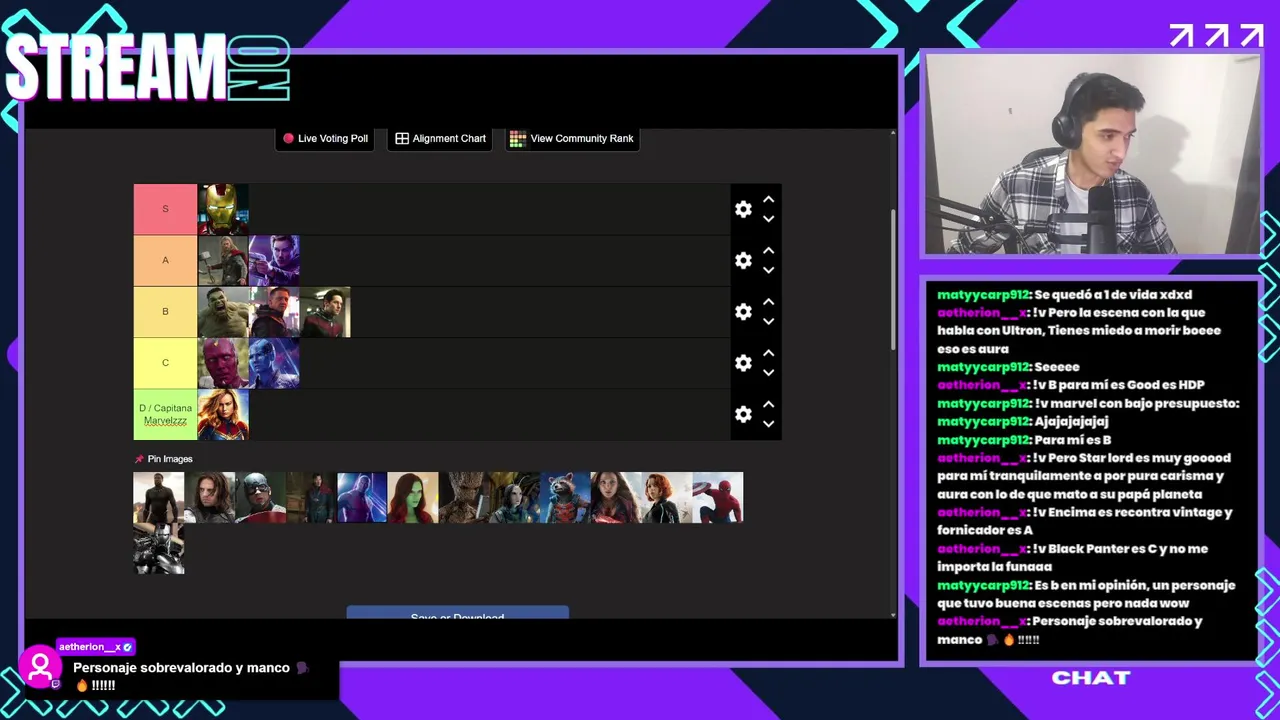Pick the Doctor Strange image from the pool
Viewport: 1280px width, 720px height.
point(311,497)
